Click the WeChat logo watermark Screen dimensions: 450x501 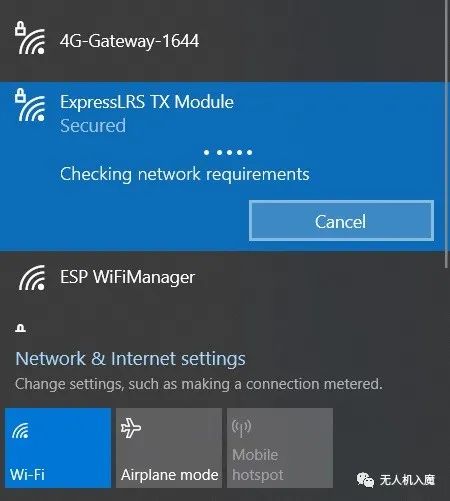(365, 480)
